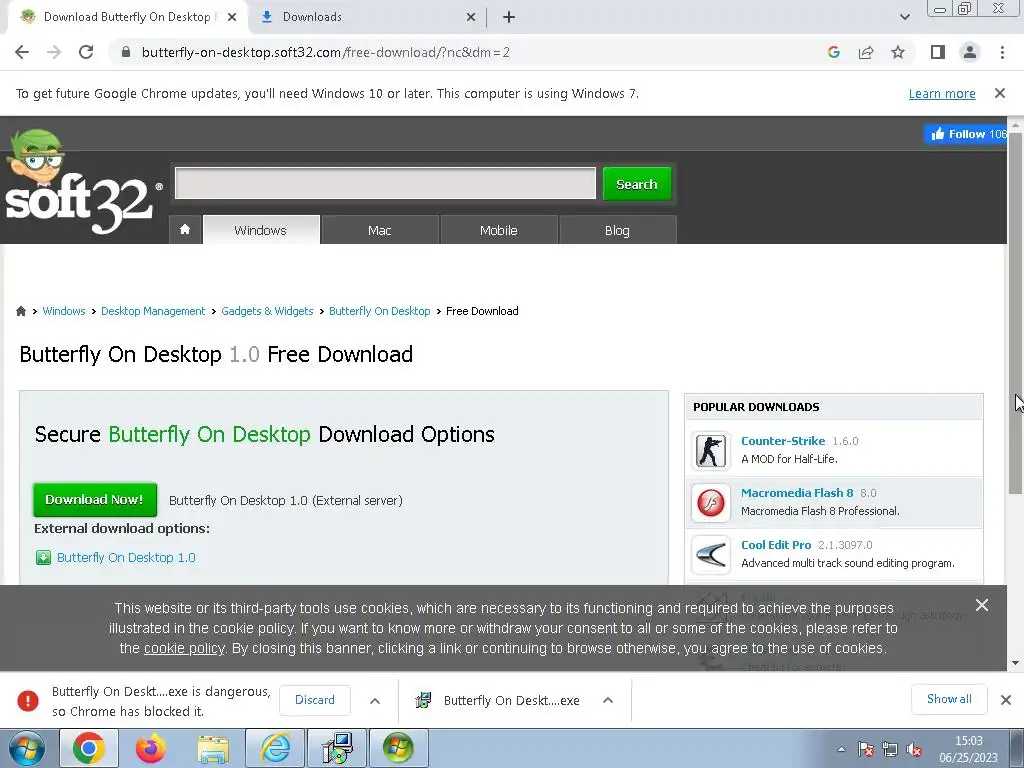The image size is (1024, 768).
Task: Click the muted volume tray icon
Action: (914, 749)
